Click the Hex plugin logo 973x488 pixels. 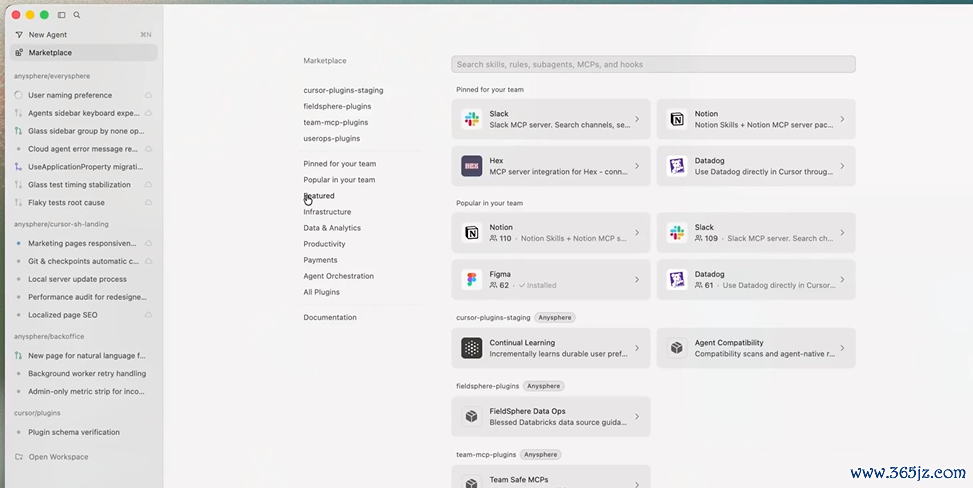click(x=472, y=166)
